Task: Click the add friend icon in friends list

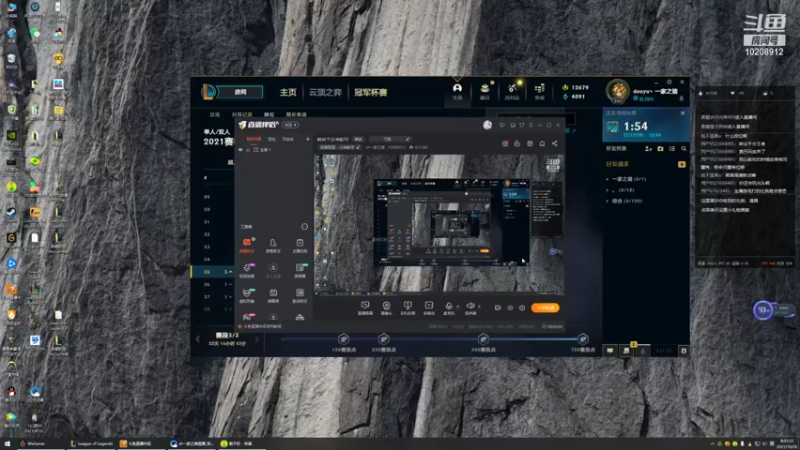Action: pos(648,148)
